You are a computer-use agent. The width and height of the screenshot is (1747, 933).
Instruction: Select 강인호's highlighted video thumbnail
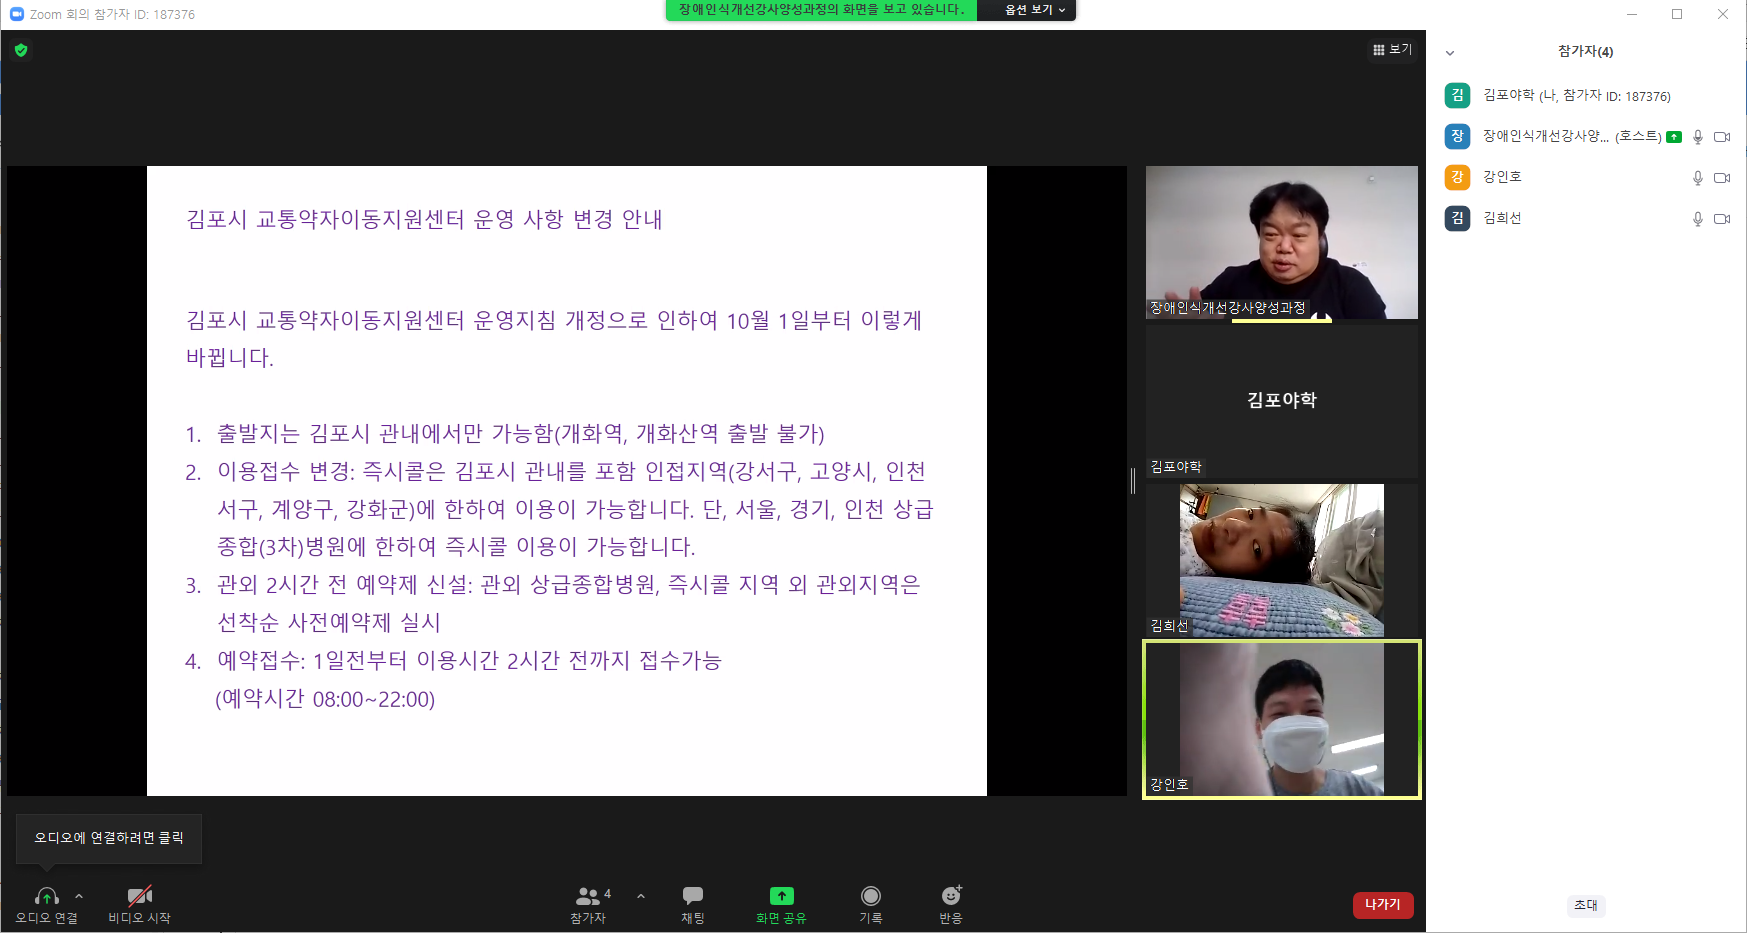coord(1282,719)
